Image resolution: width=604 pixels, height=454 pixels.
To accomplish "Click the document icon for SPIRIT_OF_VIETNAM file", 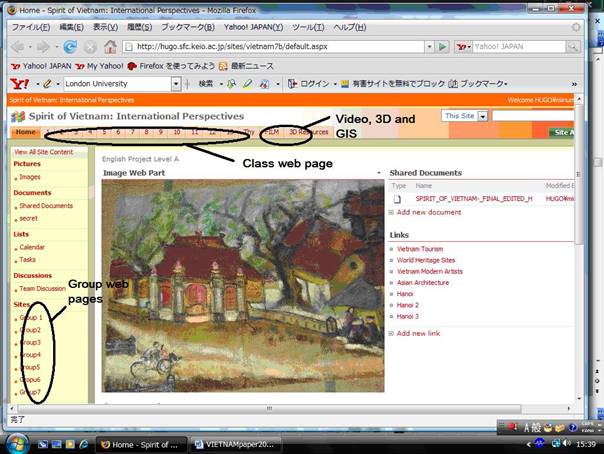I will tap(397, 199).
